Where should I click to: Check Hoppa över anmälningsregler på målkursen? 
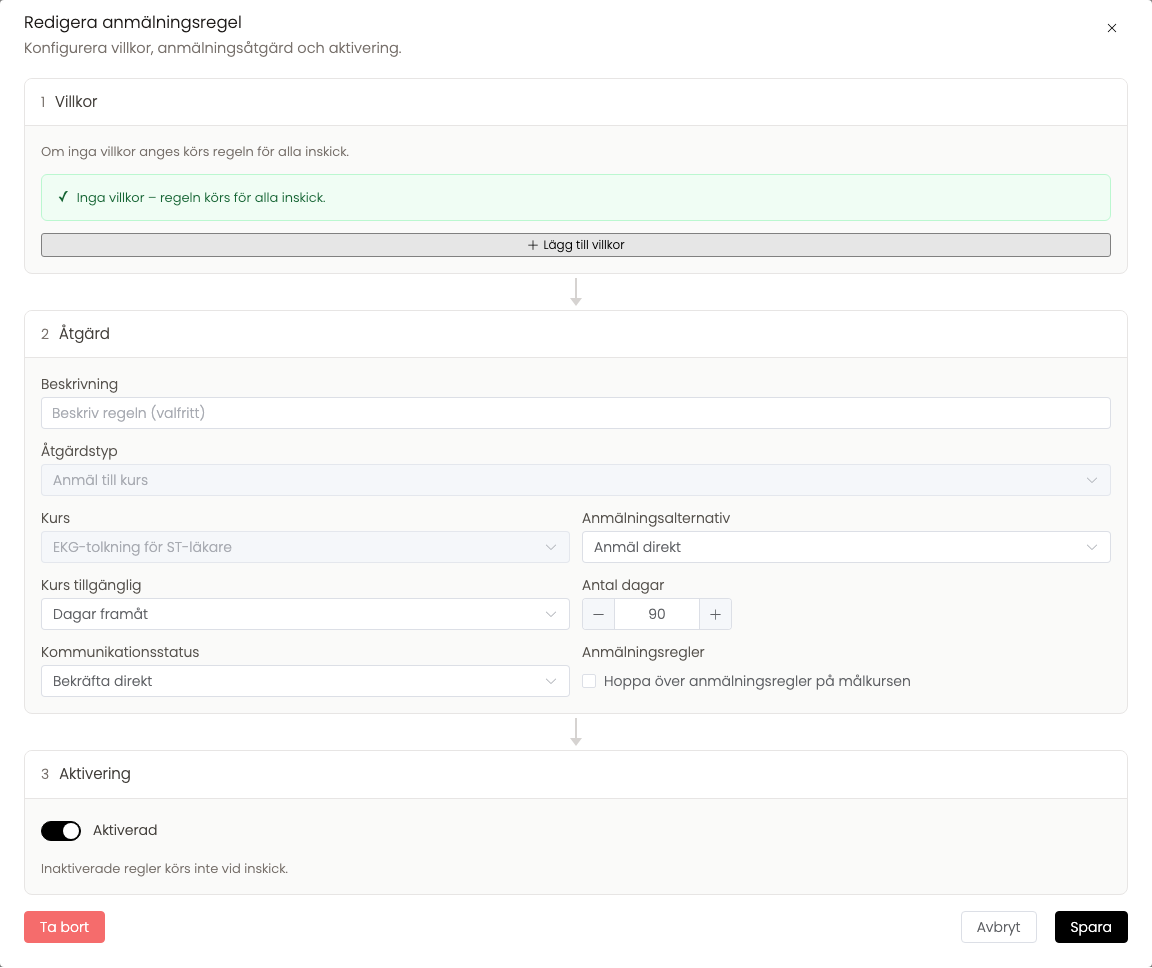(x=589, y=681)
